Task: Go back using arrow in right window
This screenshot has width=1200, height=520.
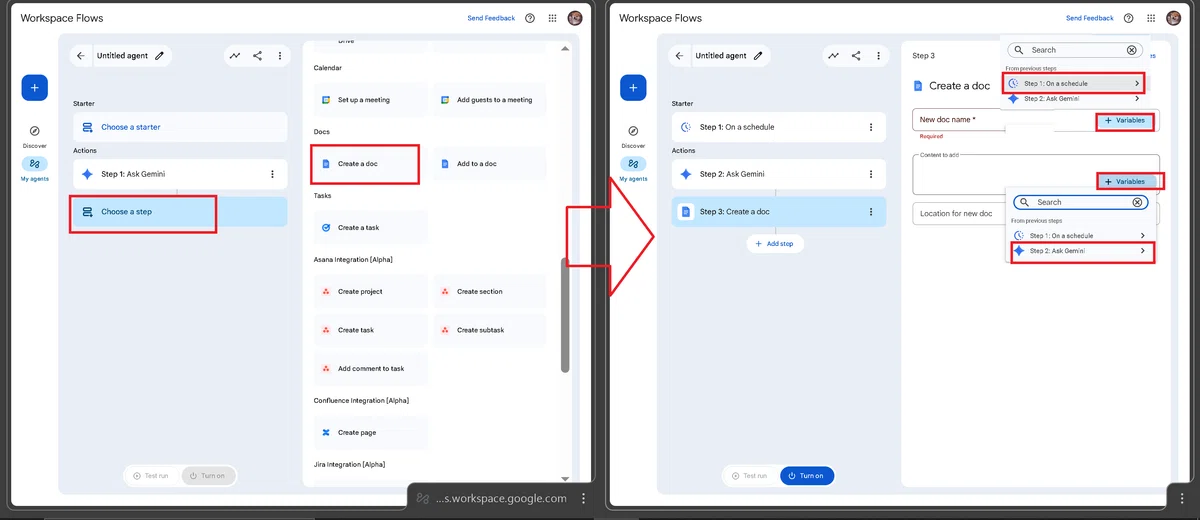Action: click(x=680, y=56)
